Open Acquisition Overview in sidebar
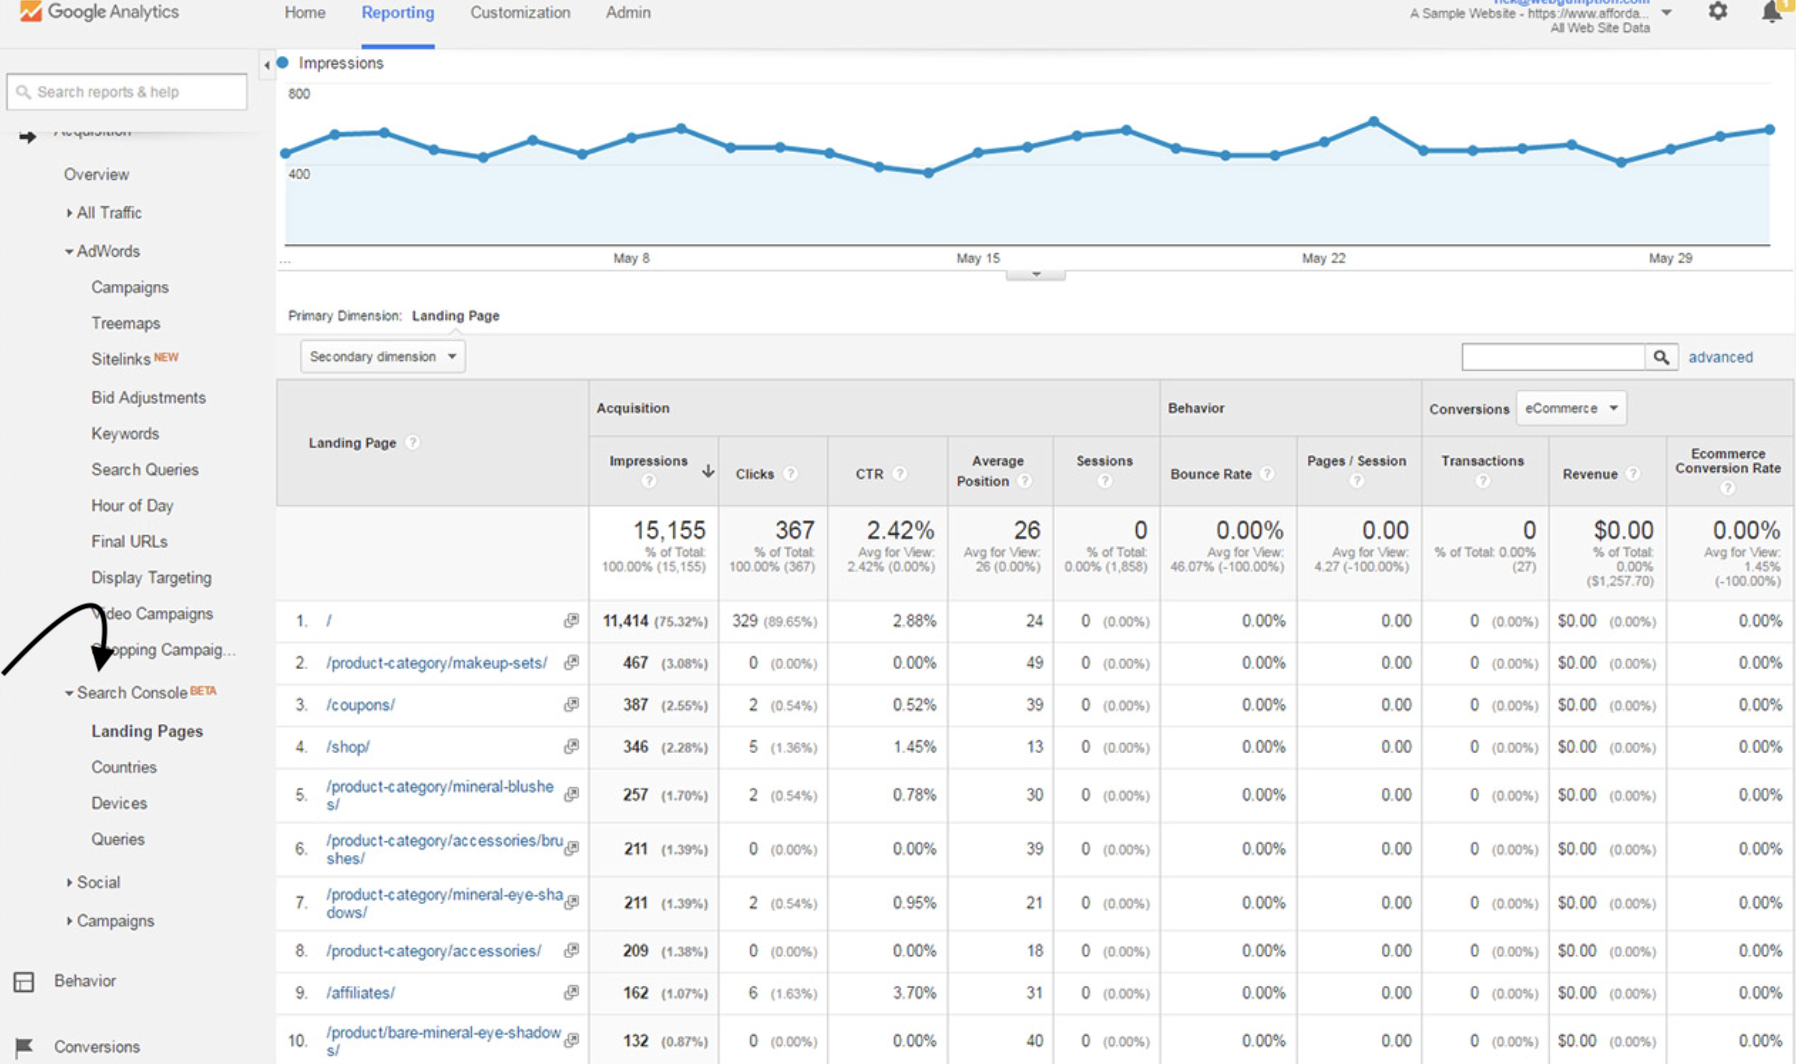 coord(96,174)
